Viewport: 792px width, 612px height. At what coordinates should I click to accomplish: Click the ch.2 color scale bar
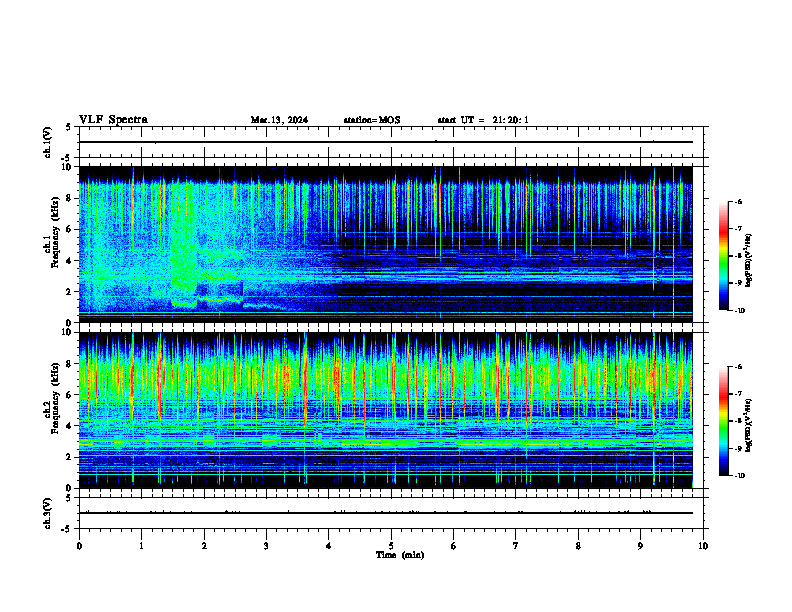[724, 421]
